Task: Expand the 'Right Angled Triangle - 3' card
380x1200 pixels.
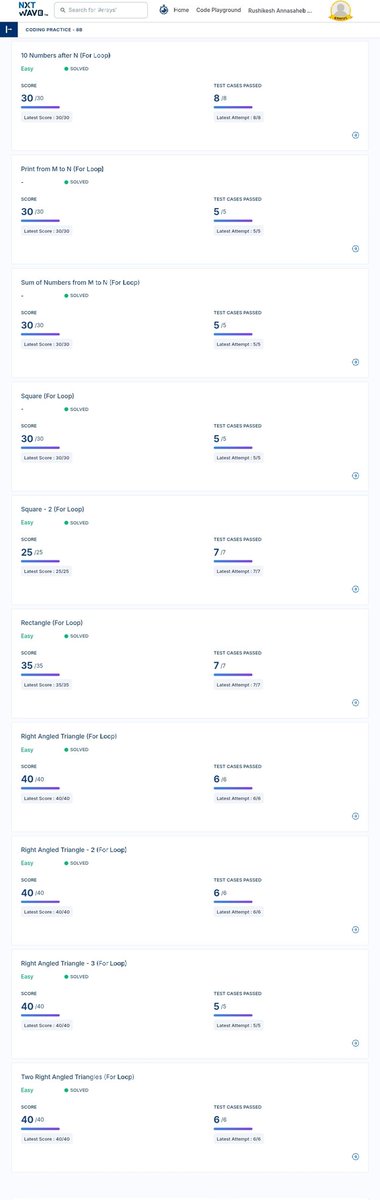Action: (356, 1043)
